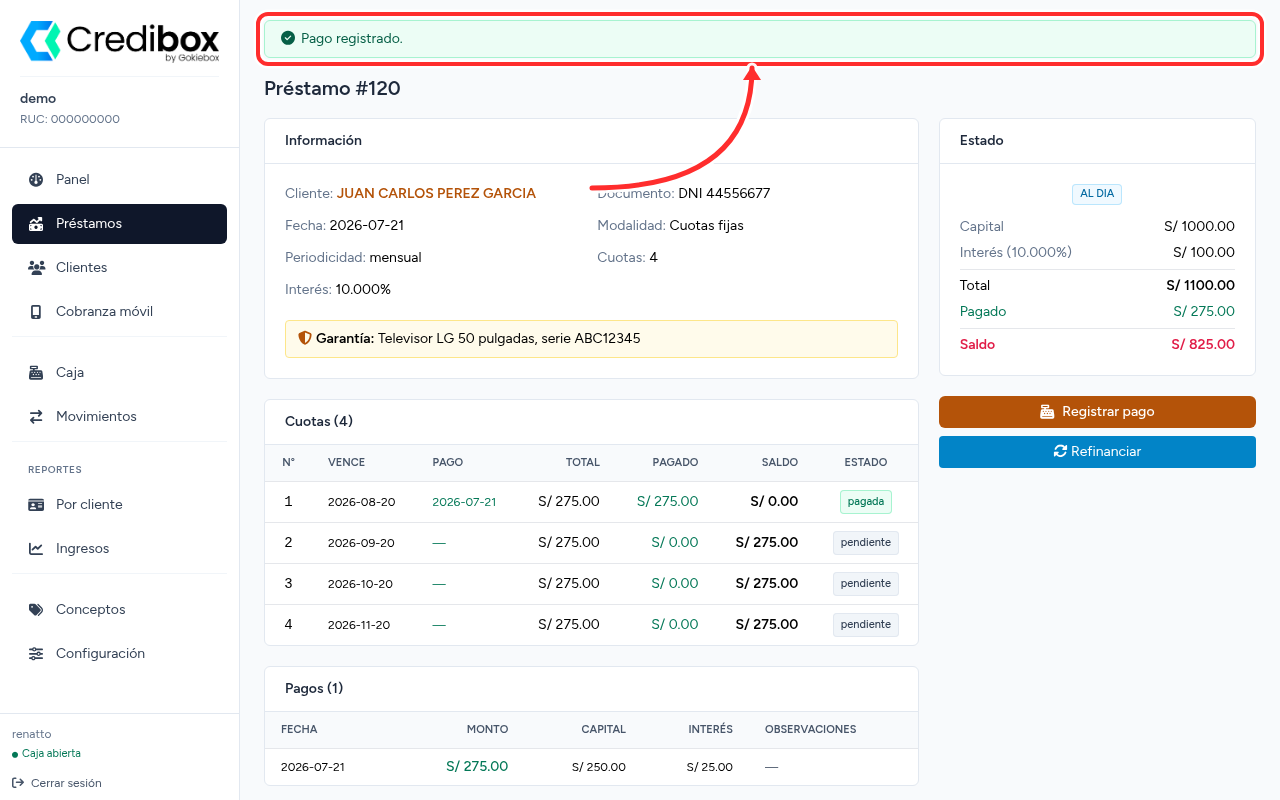Click payment amount S/ 275.00 in Pagos
Viewport: 1280px width, 800px height.
tap(477, 767)
